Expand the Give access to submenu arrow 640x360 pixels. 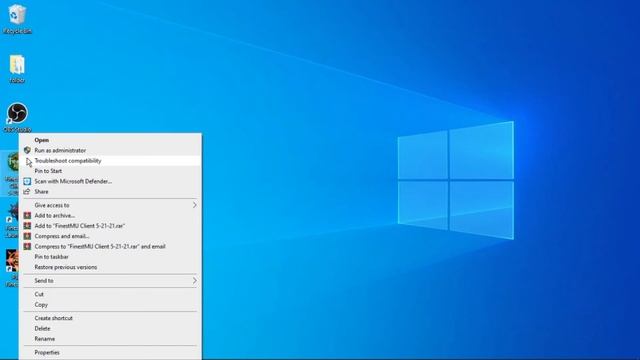coord(195,205)
